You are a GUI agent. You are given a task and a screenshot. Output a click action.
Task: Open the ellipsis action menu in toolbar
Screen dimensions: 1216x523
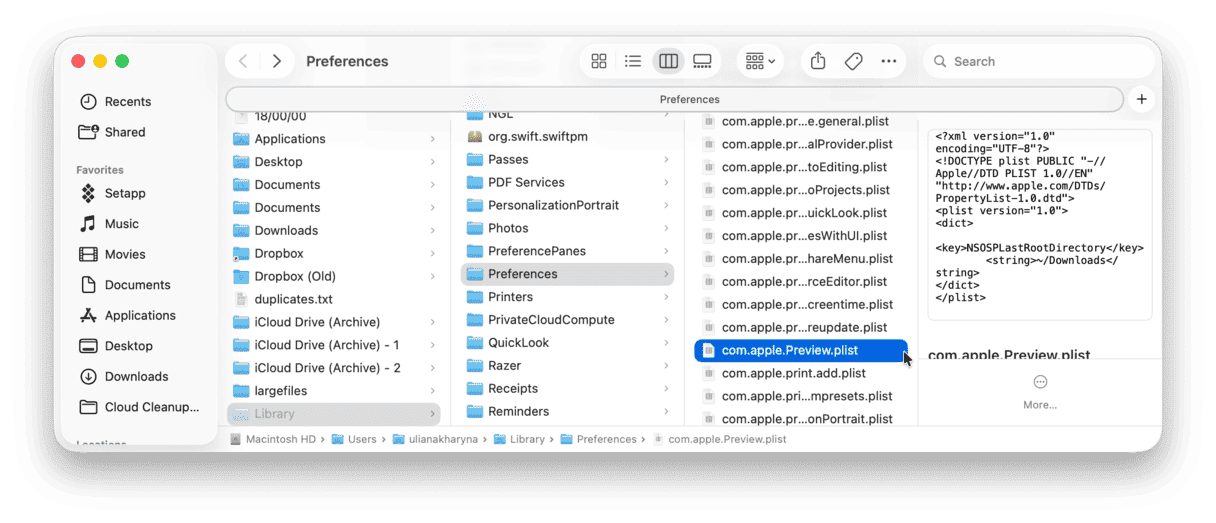889,61
